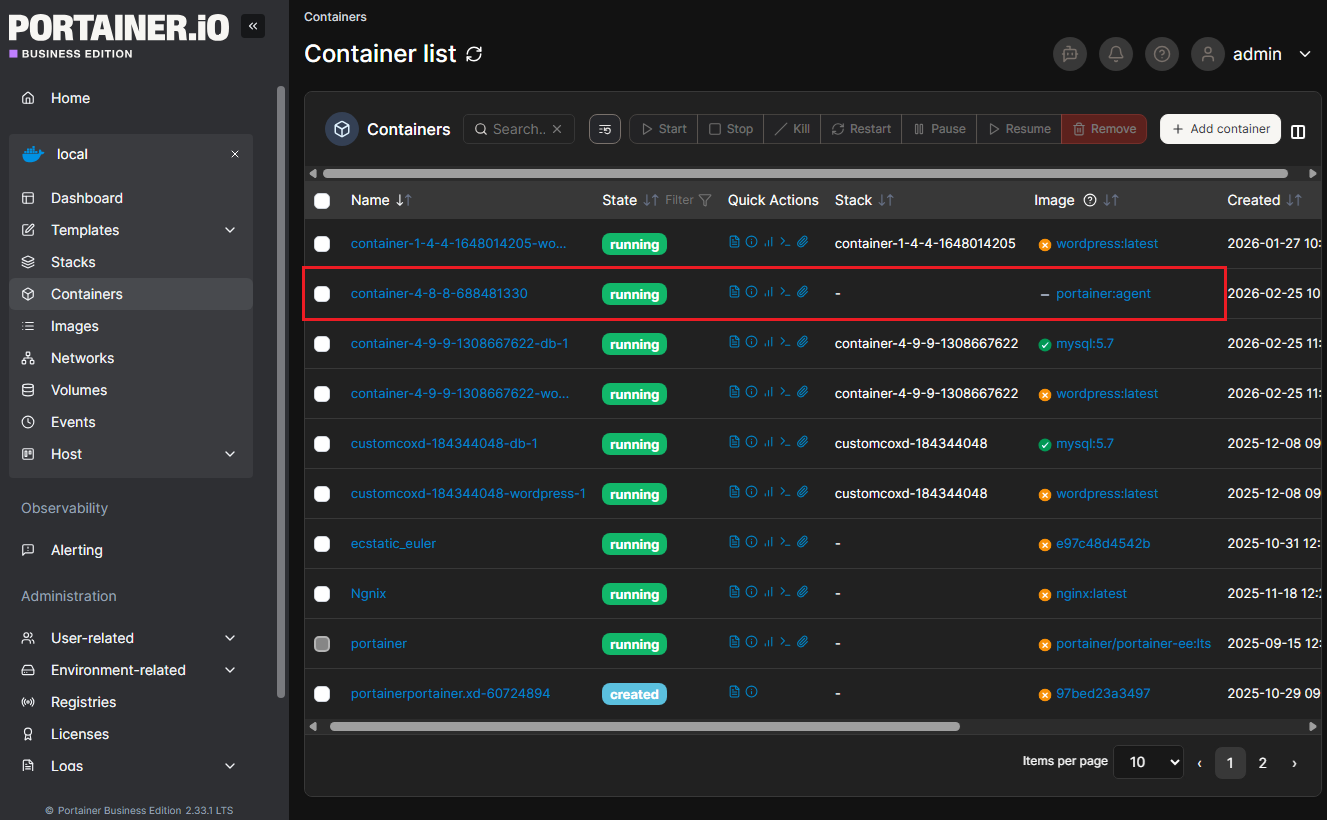Open Logs quick action for Ngnix container
This screenshot has height=820, width=1327.
pos(734,592)
